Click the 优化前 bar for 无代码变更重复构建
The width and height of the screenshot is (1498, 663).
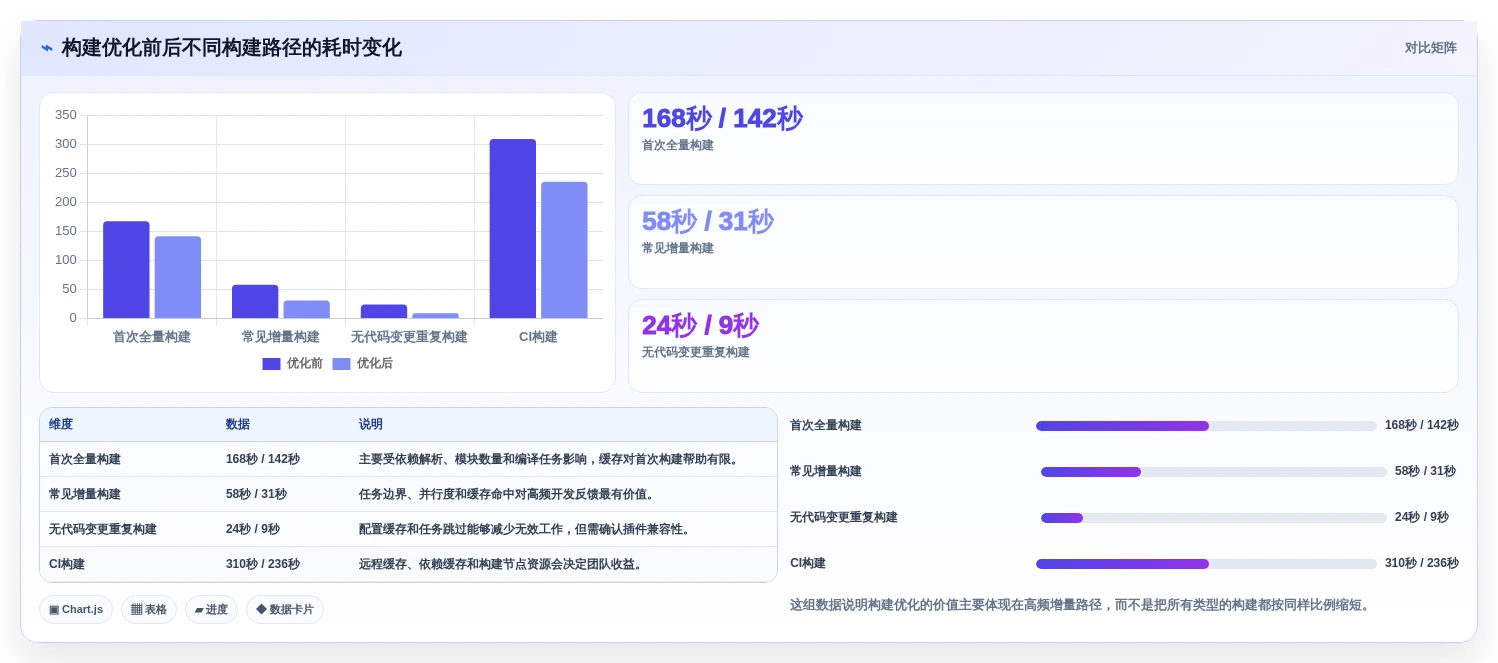384,311
